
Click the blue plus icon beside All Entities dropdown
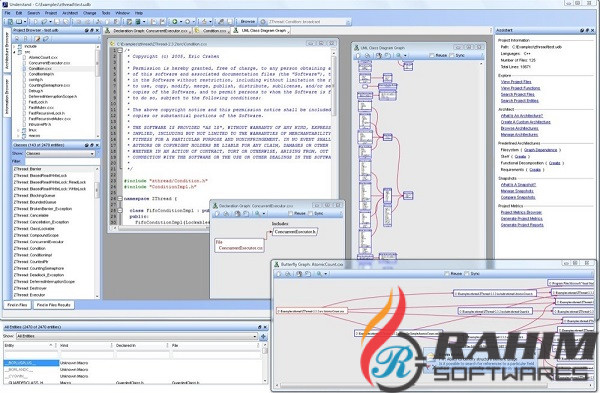[x=263, y=336]
